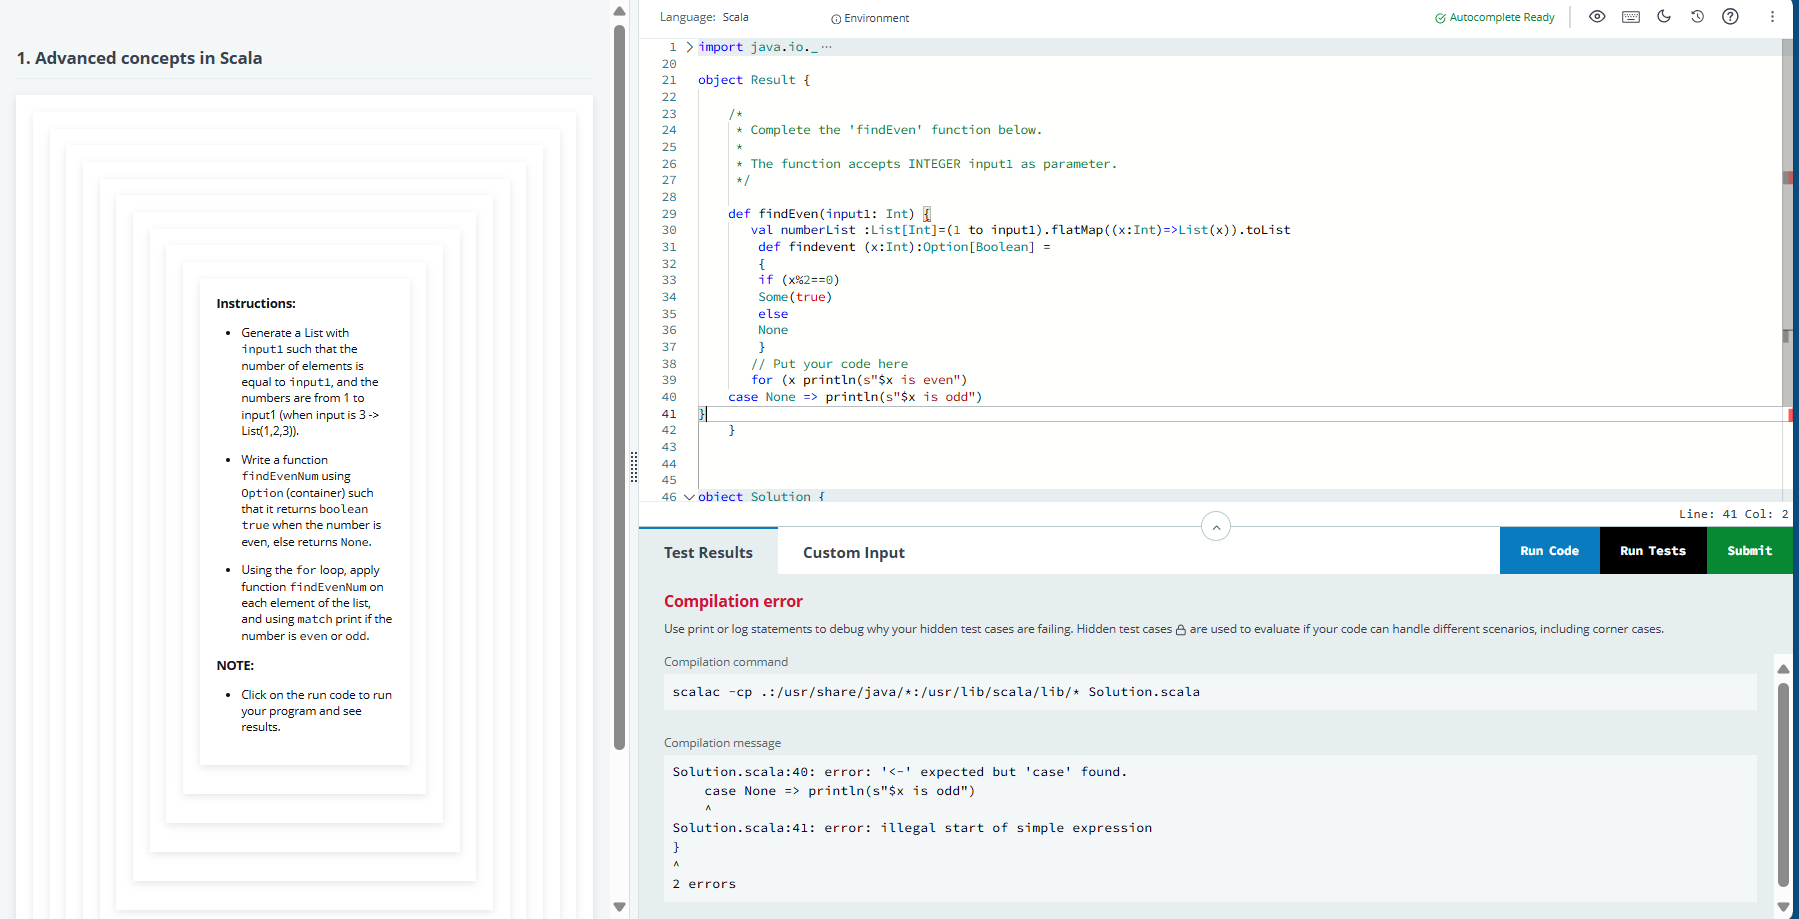Click the 'Generate a List with input1' instruction bullet
1799x919 pixels.
point(311,382)
